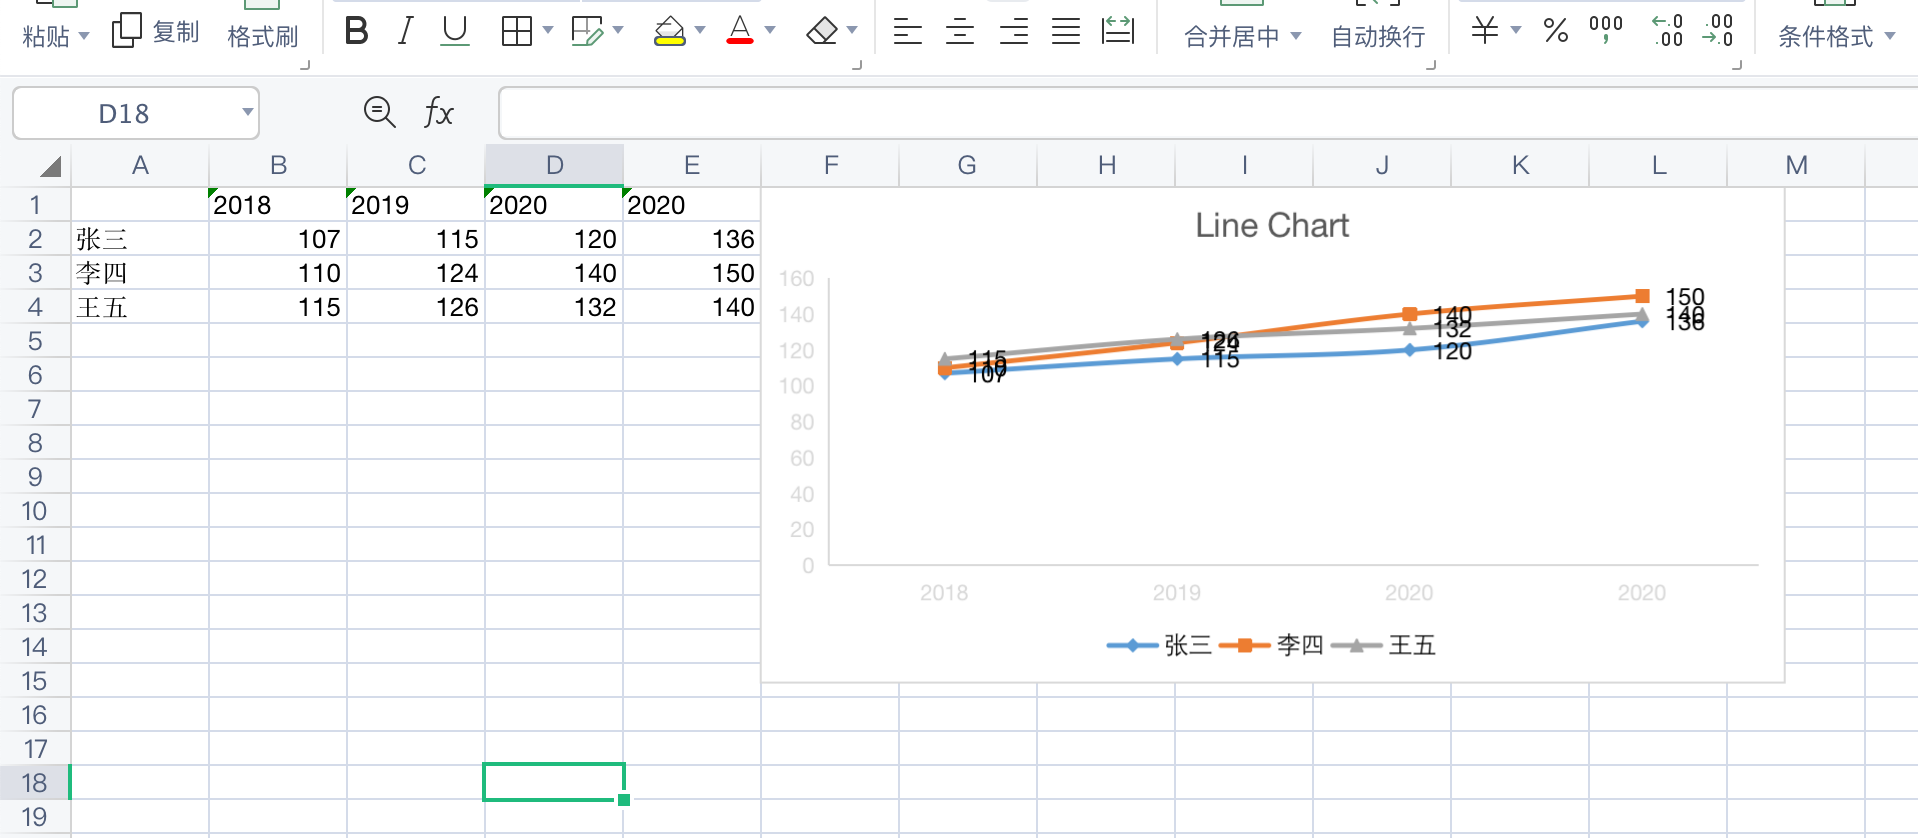Toggle bold formatting
This screenshot has height=838, width=1918.
[x=356, y=31]
